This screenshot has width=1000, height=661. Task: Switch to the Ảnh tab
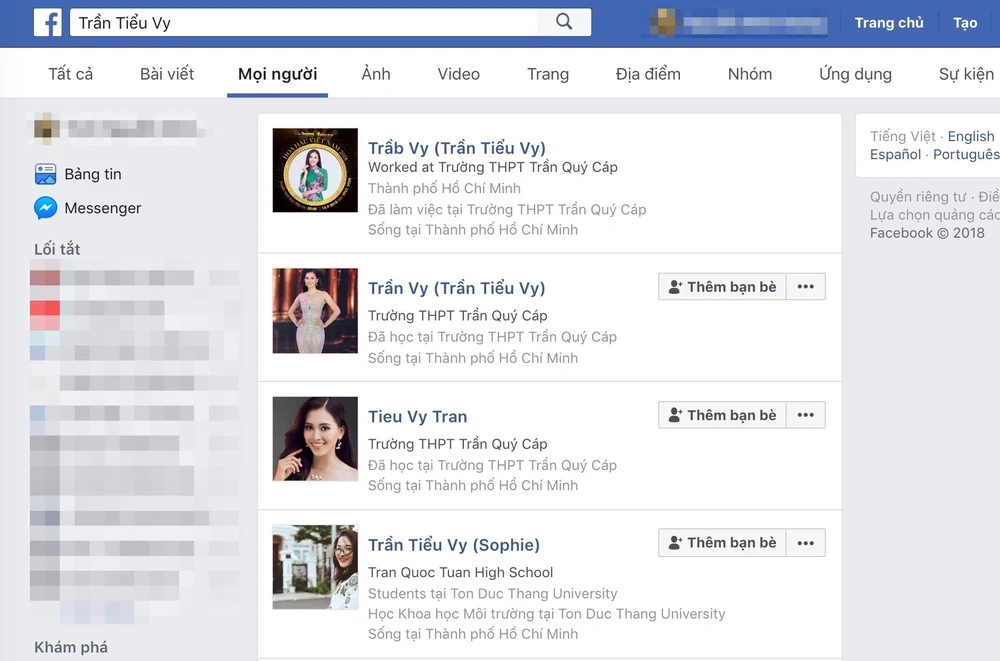[376, 74]
